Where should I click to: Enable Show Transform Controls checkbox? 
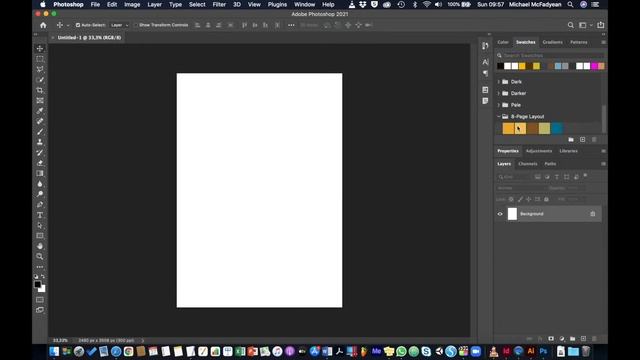136,25
